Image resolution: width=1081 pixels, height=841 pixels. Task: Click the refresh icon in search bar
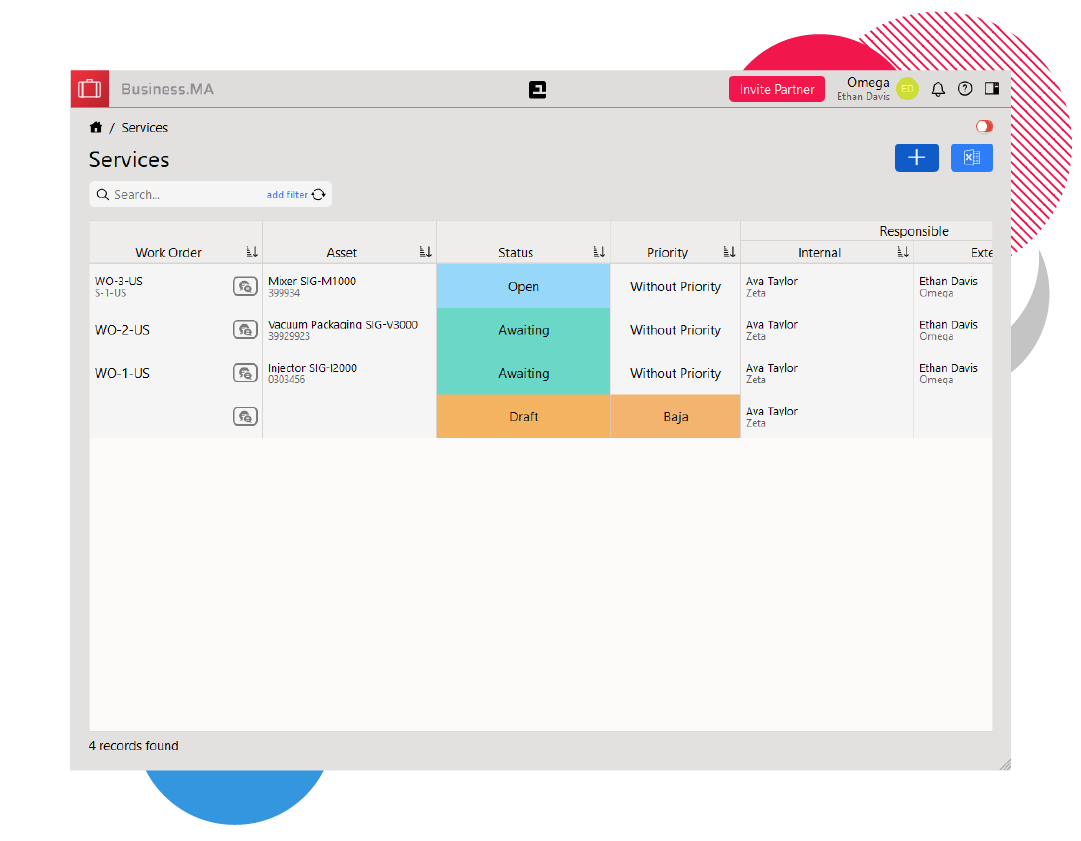pyautogui.click(x=319, y=195)
